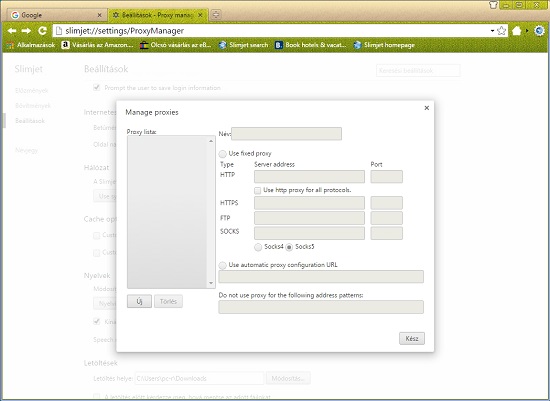550x401 pixels.
Task: Switch to the Google tab
Action: 56,15
